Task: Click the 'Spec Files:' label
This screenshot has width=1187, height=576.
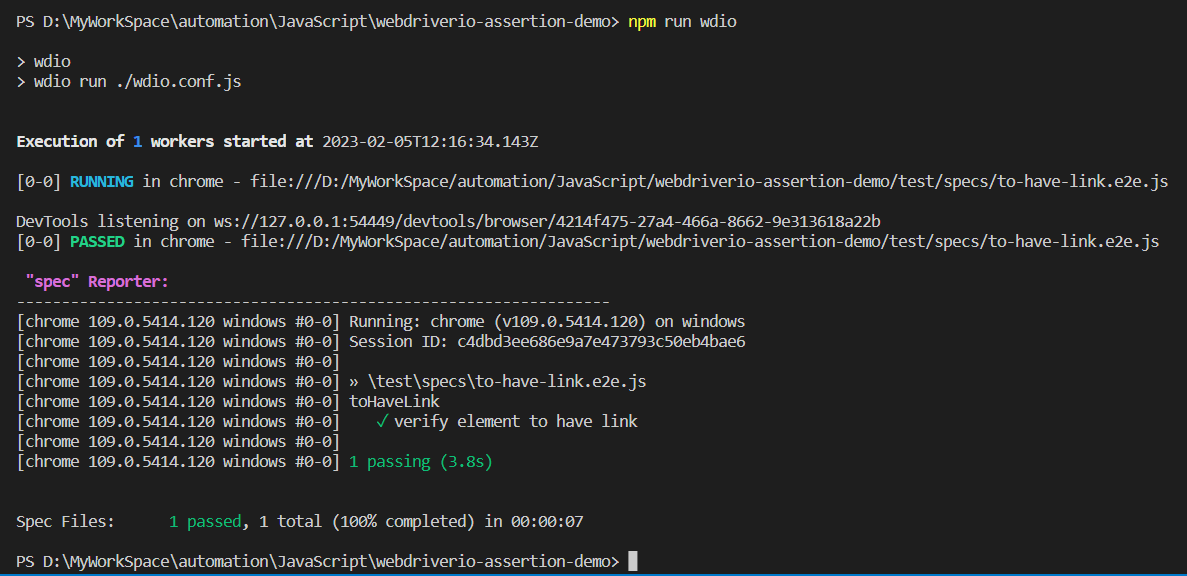Action: click(65, 522)
